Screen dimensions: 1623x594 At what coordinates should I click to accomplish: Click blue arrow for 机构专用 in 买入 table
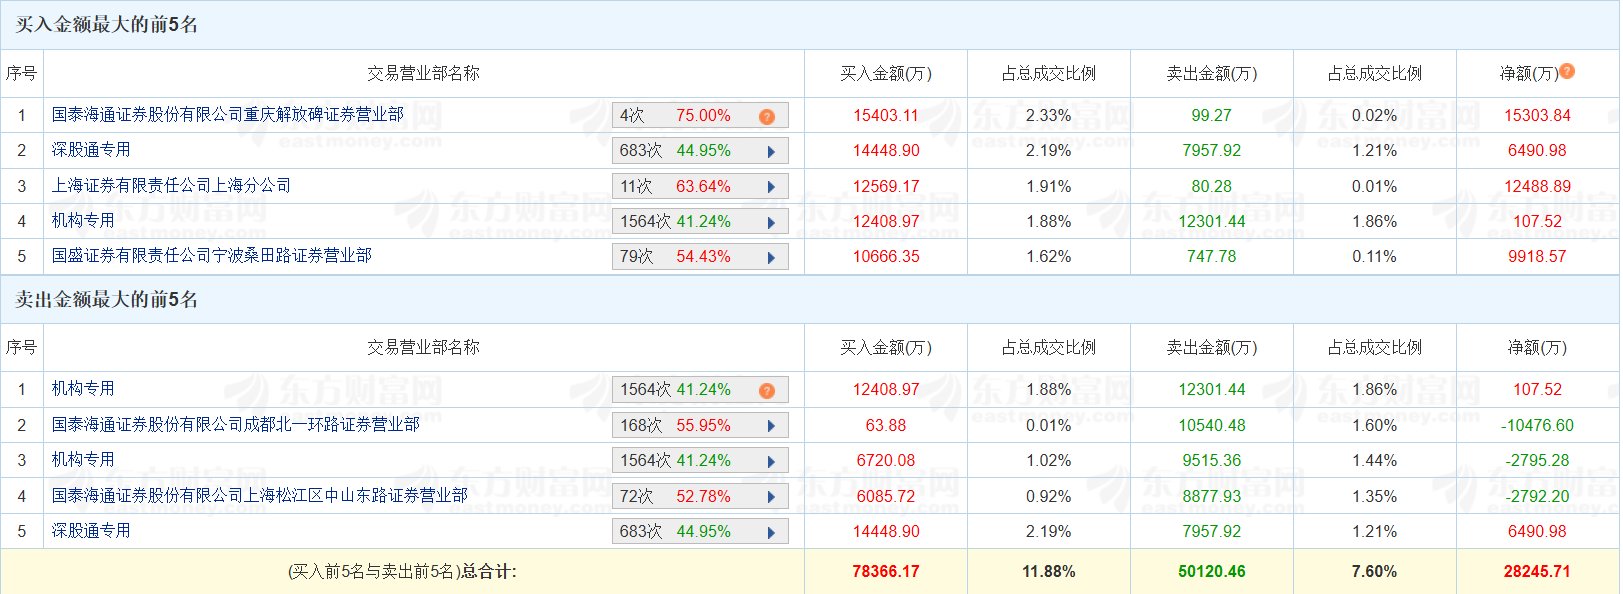pos(771,223)
